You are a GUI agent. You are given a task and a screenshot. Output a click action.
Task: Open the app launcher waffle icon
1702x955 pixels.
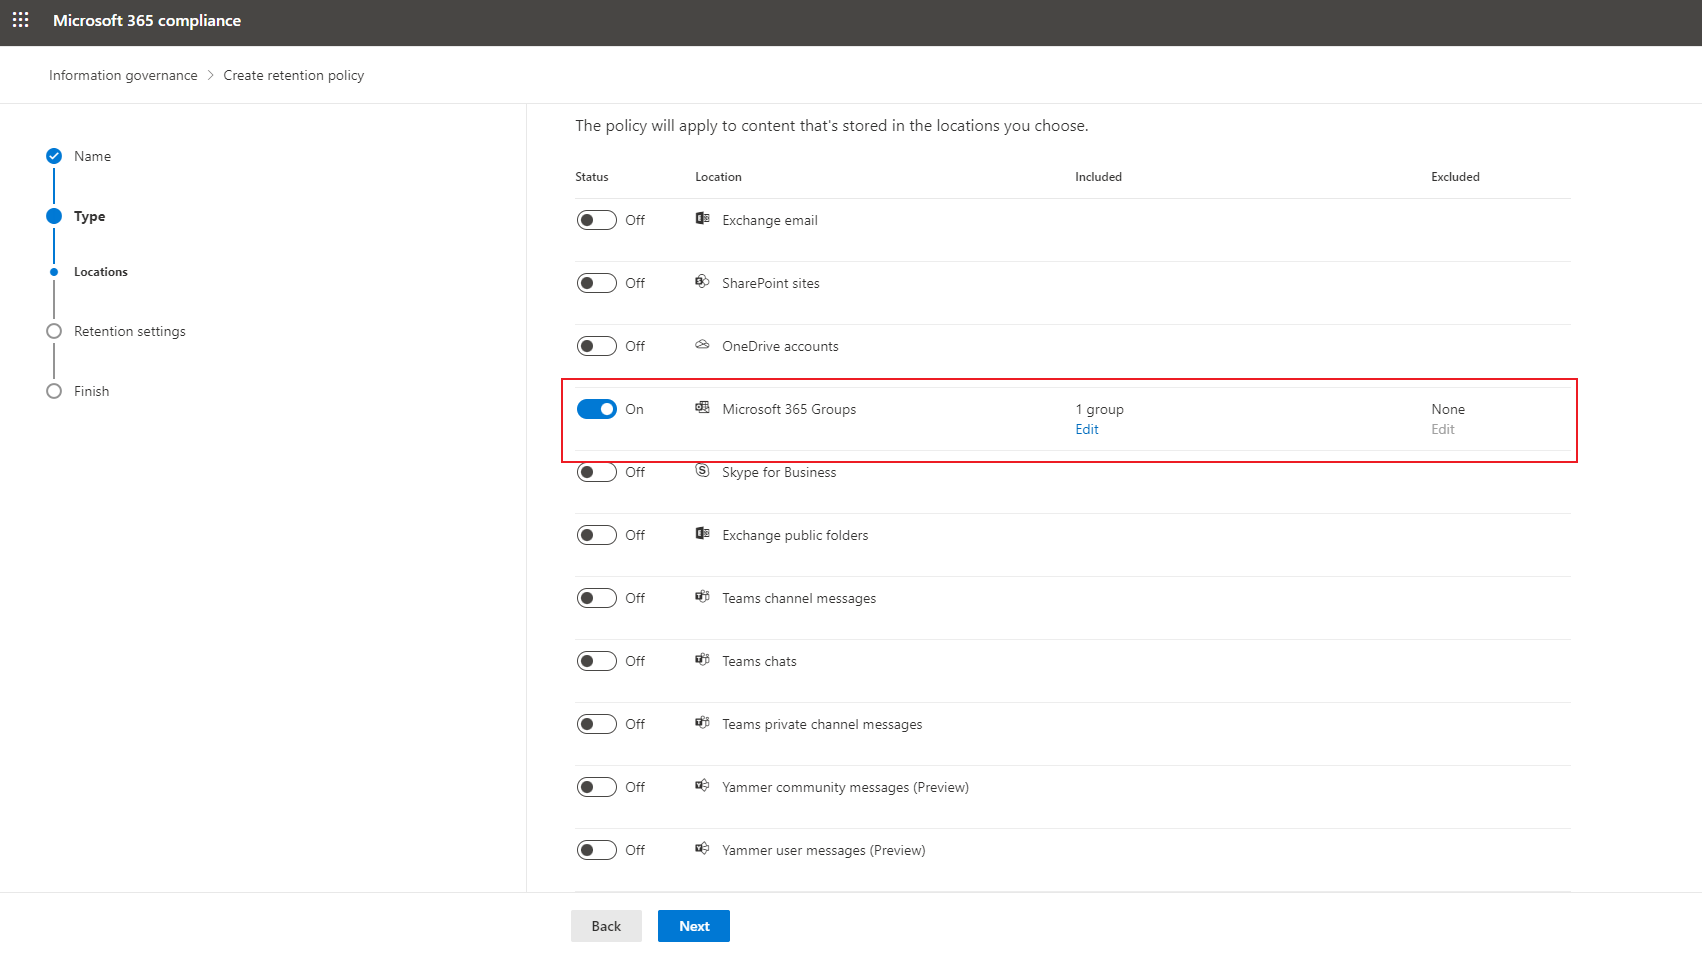20,20
